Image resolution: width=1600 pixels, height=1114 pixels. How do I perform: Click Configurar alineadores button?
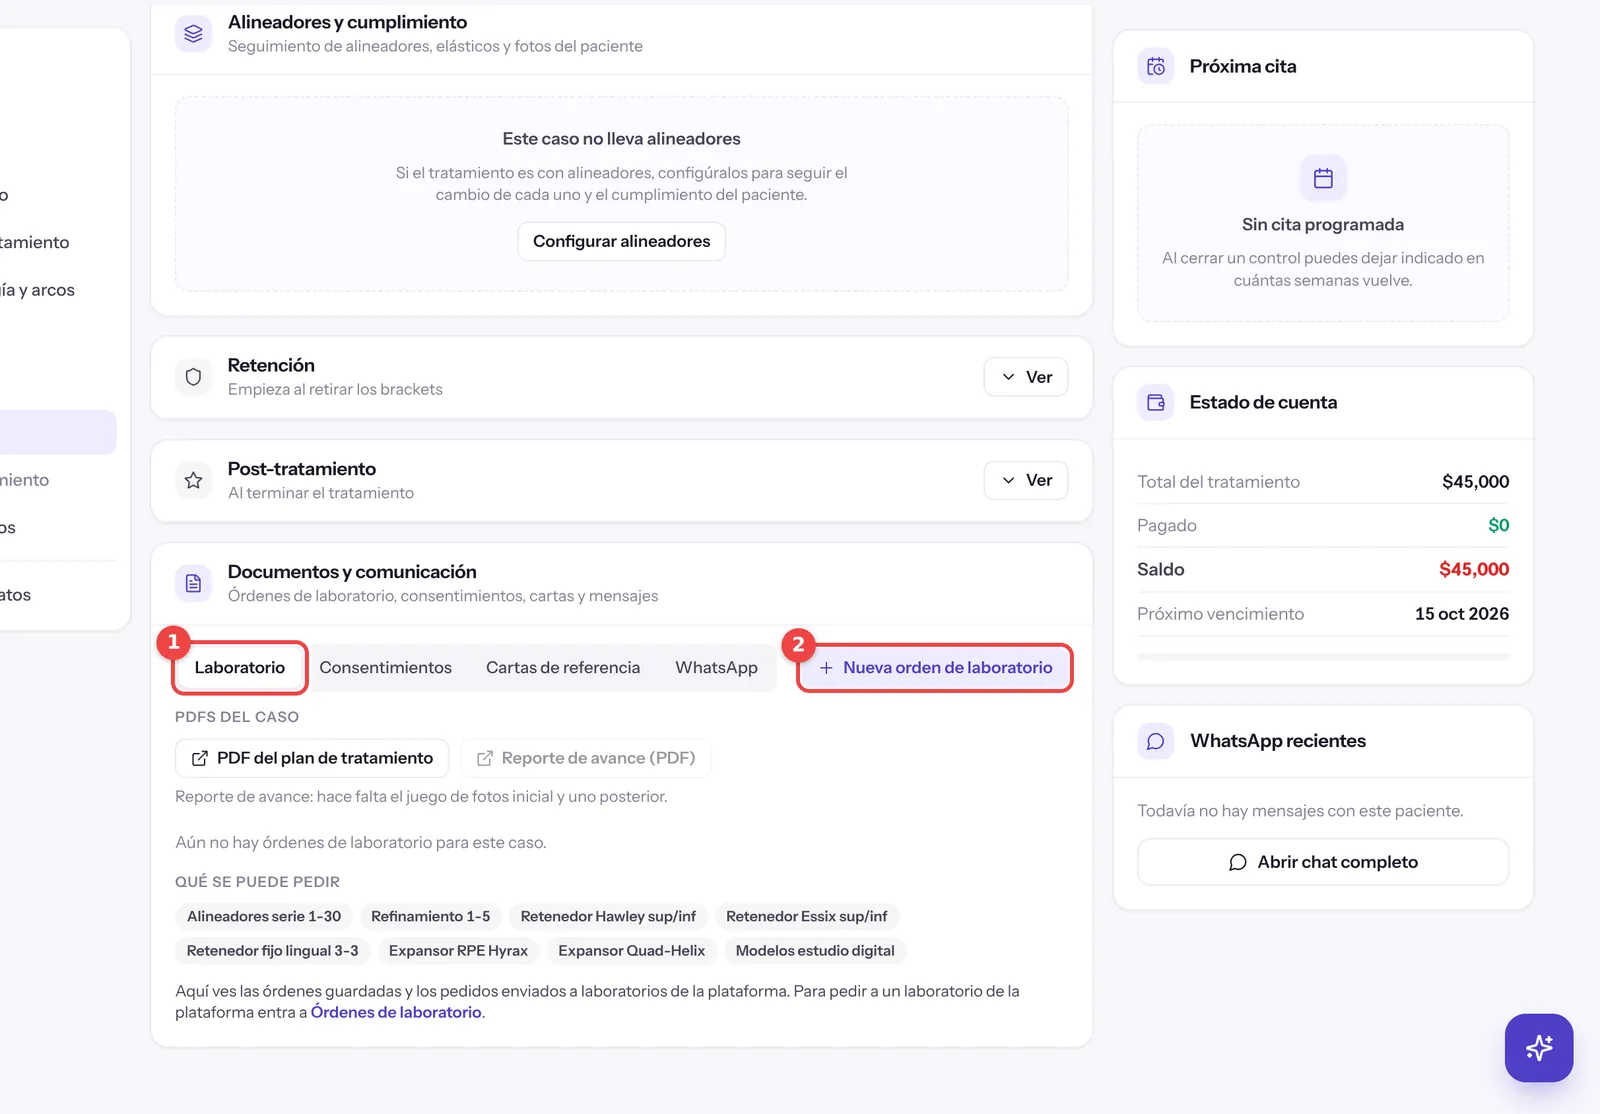point(621,241)
